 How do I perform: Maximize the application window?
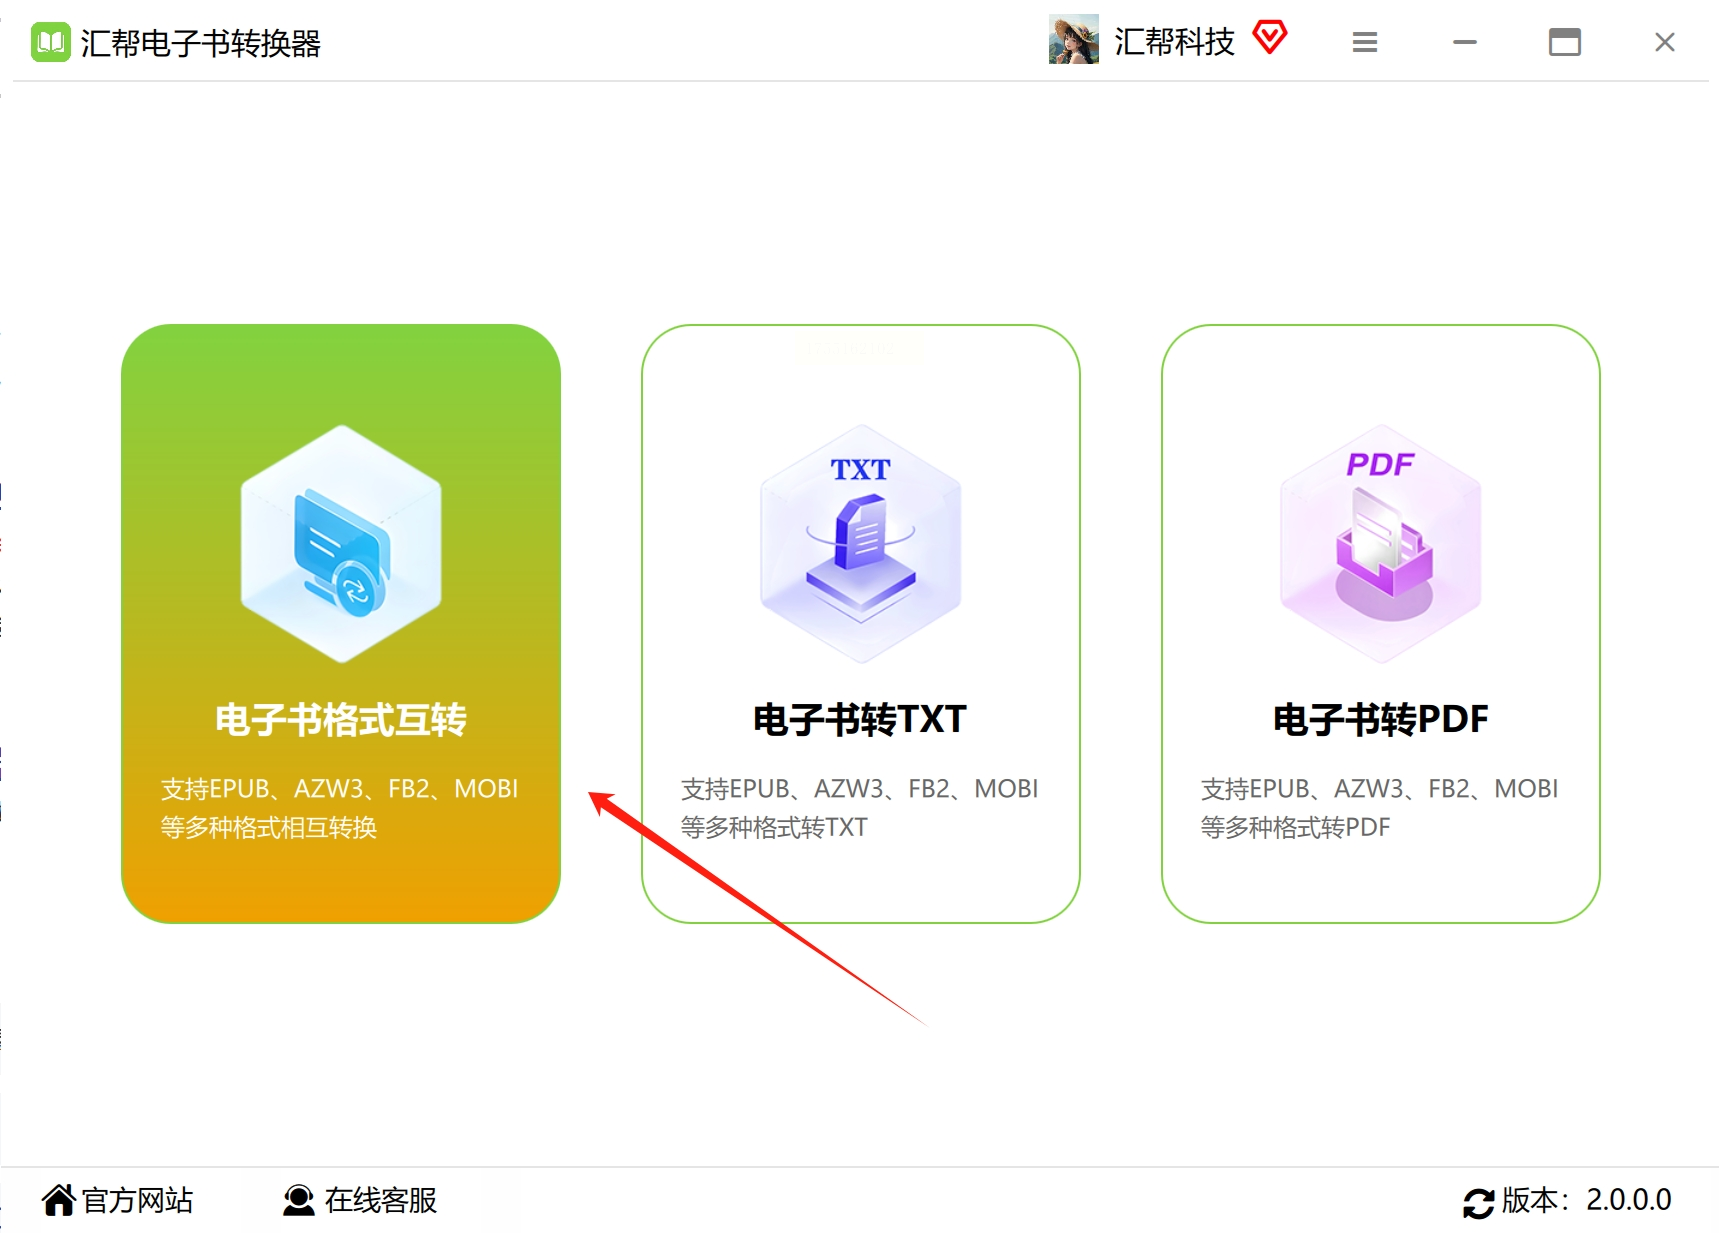point(1564,42)
